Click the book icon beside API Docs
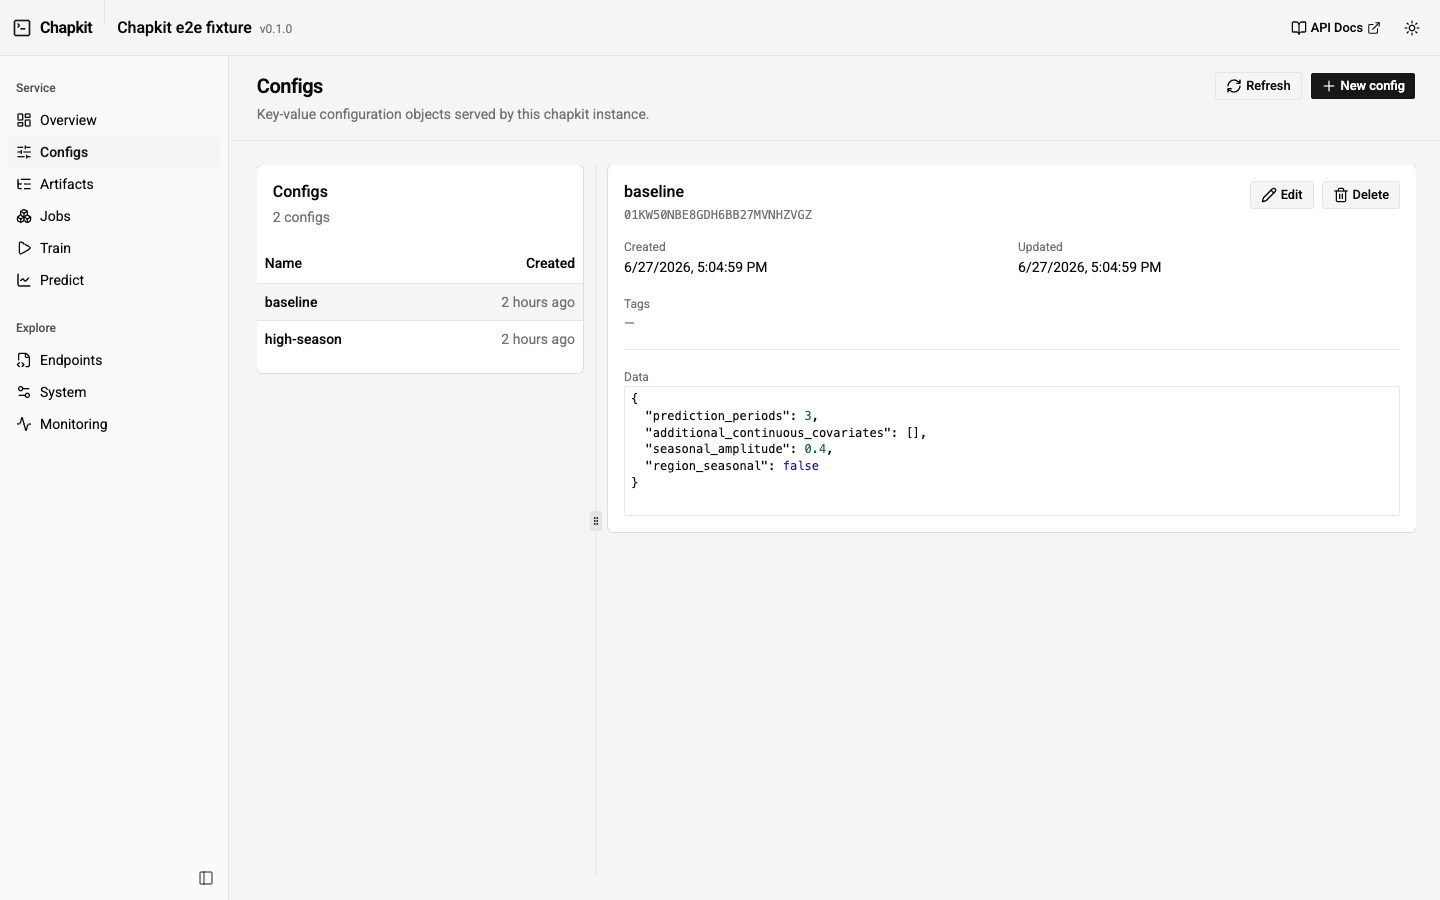The image size is (1440, 900). click(1298, 28)
